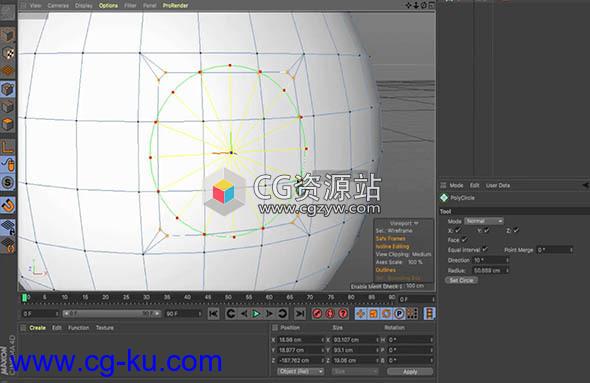Click the Locked Workplane icon
Screen dimensions: 590x383
click(8, 226)
